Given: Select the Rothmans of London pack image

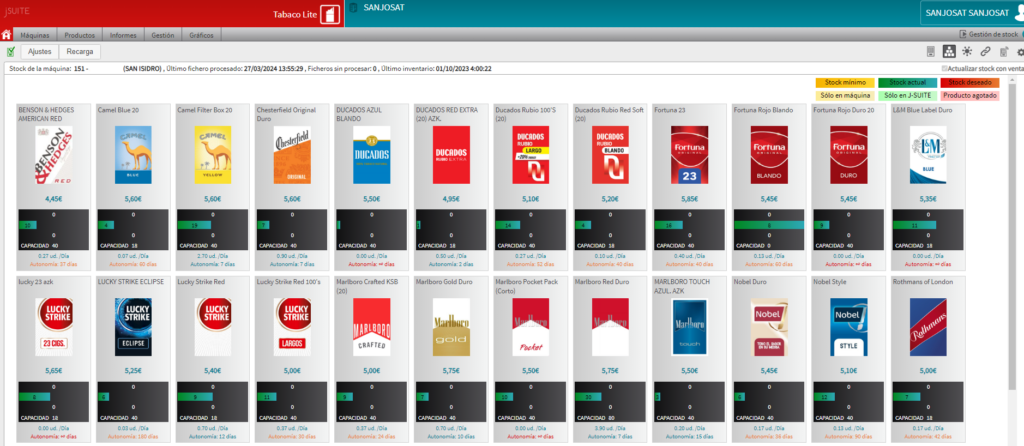Looking at the screenshot, I should pyautogui.click(x=928, y=327).
